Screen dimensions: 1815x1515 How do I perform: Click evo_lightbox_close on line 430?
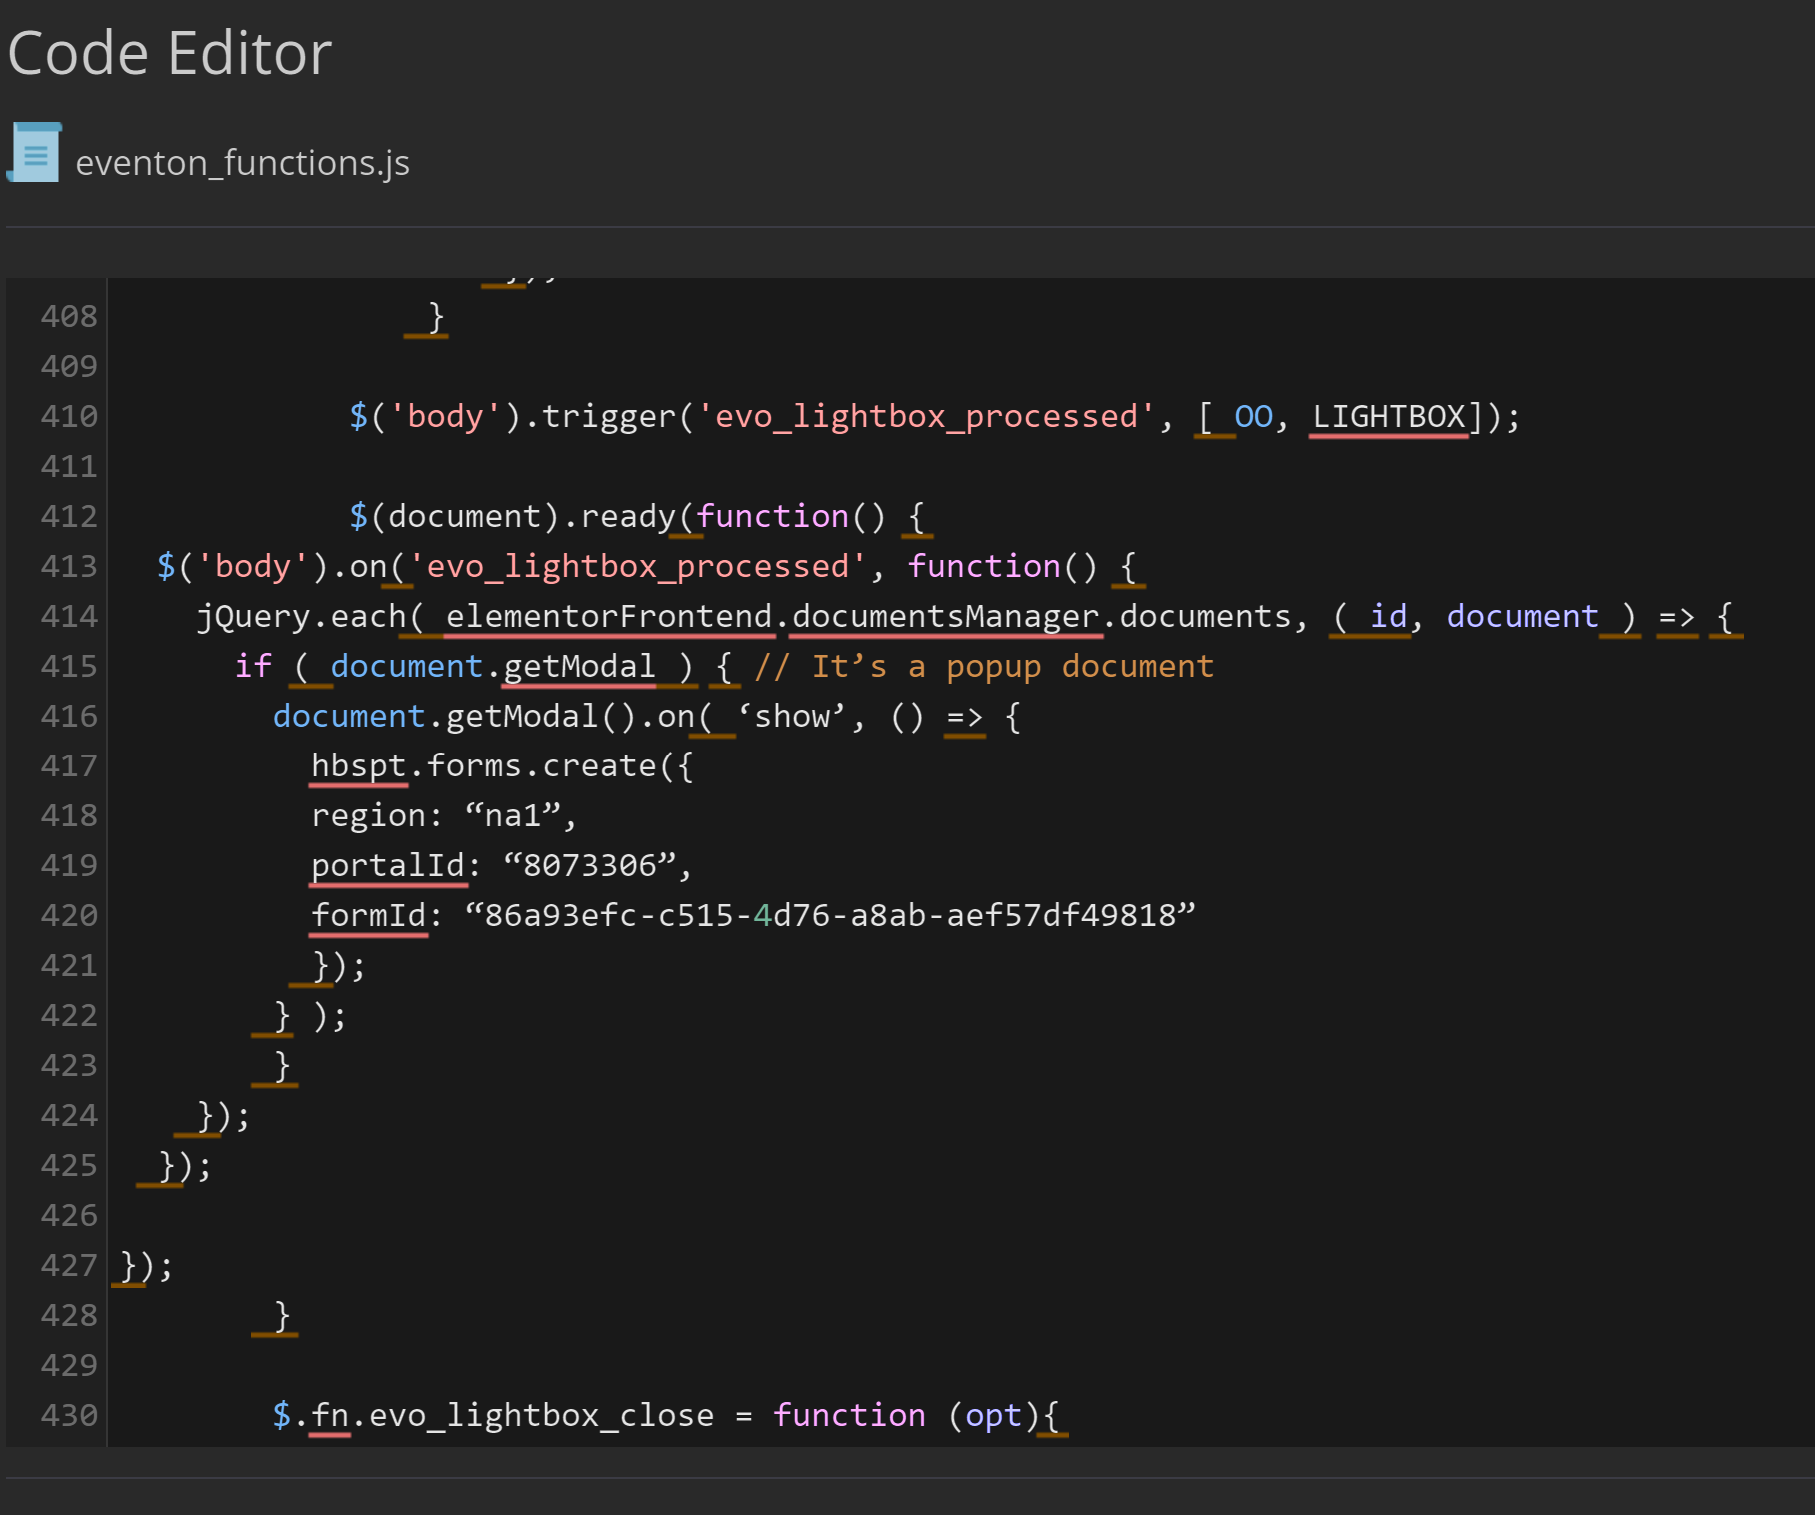coord(541,1415)
